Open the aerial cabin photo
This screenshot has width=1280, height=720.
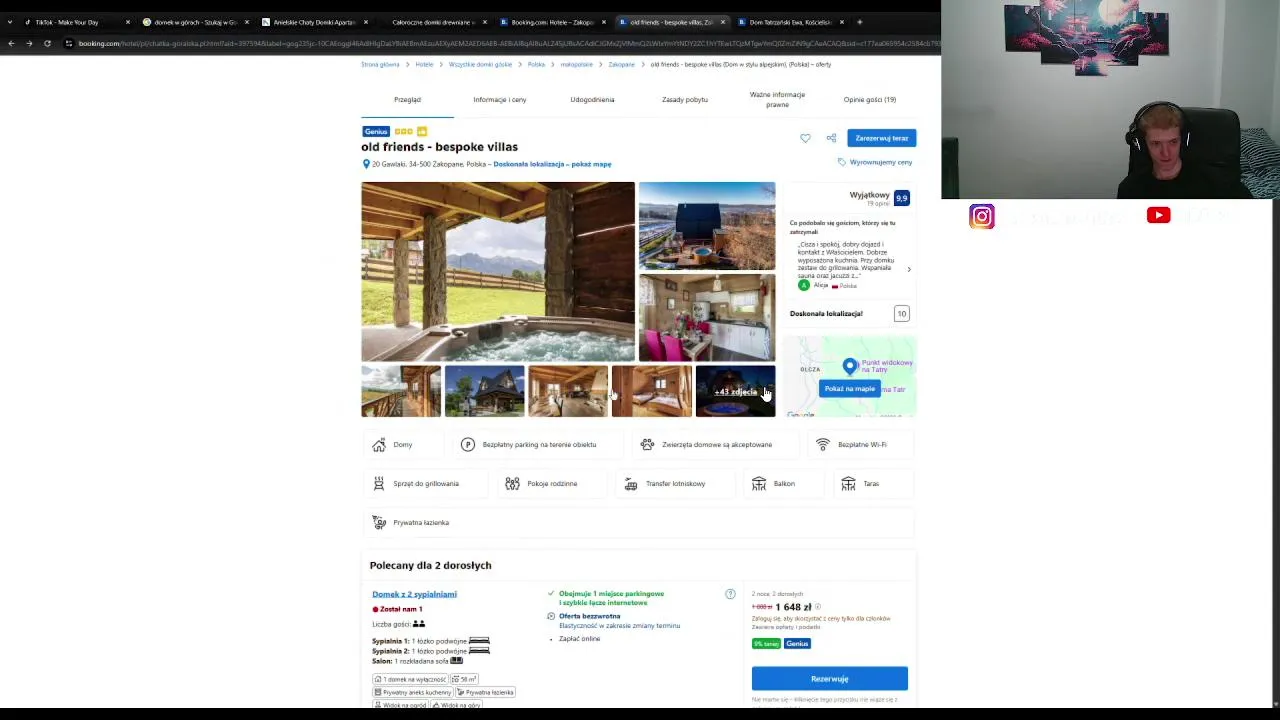[x=707, y=226]
